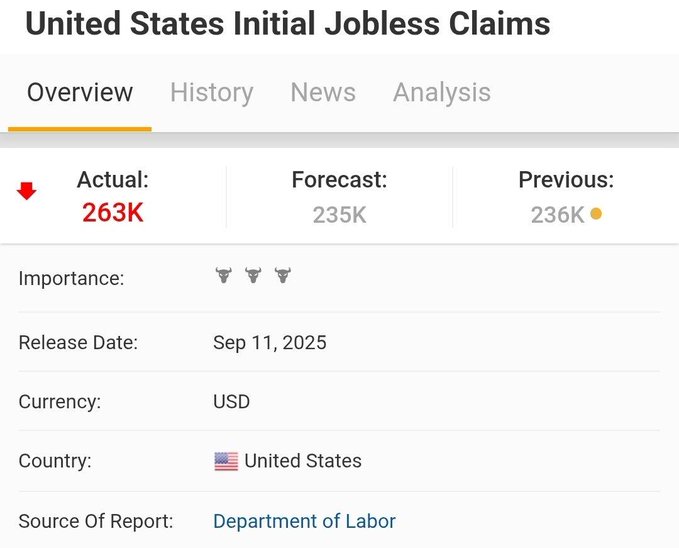Image resolution: width=679 pixels, height=548 pixels.
Task: Open the Department of Labor link
Action: 304,521
